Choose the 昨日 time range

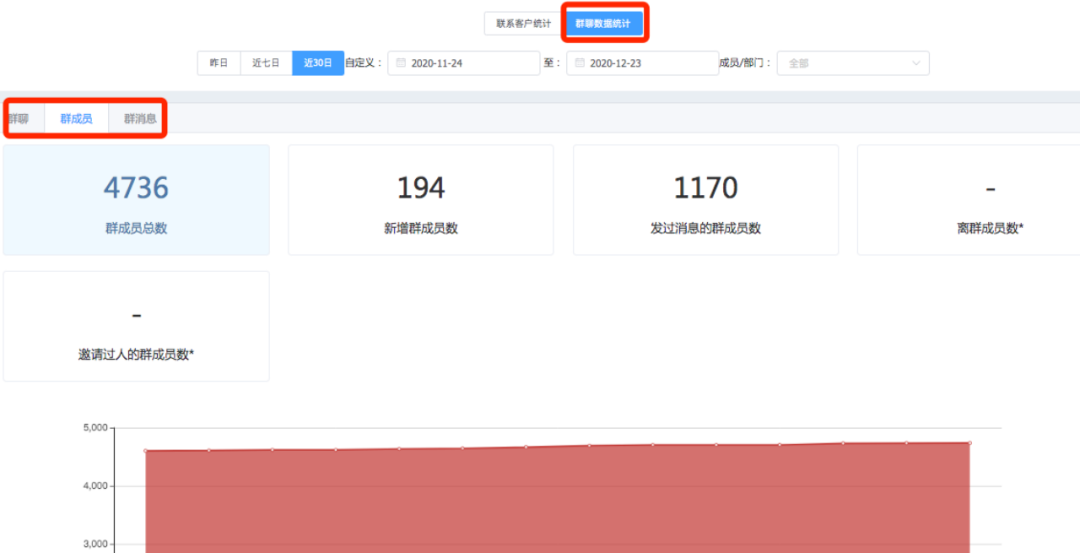click(218, 63)
